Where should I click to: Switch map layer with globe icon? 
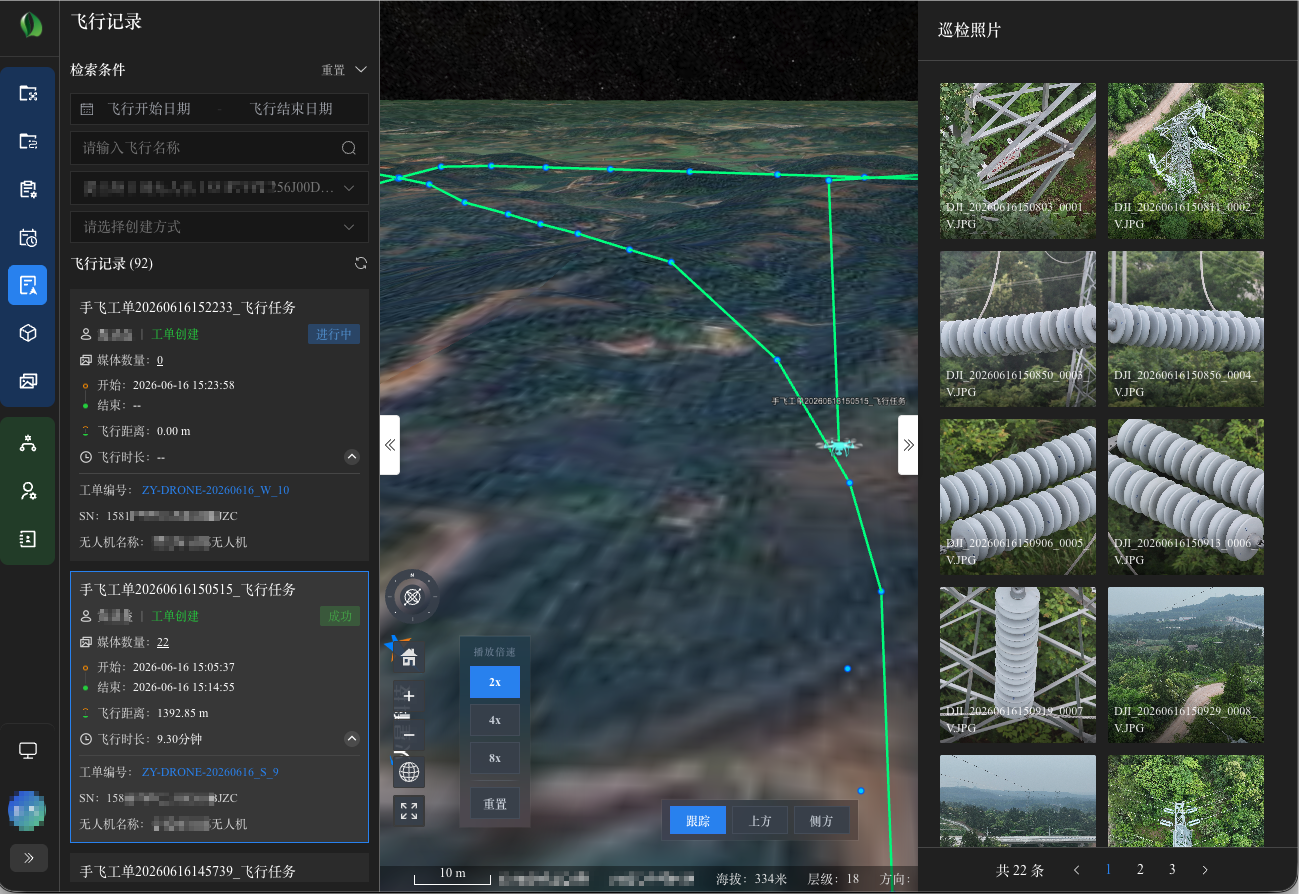pos(408,772)
